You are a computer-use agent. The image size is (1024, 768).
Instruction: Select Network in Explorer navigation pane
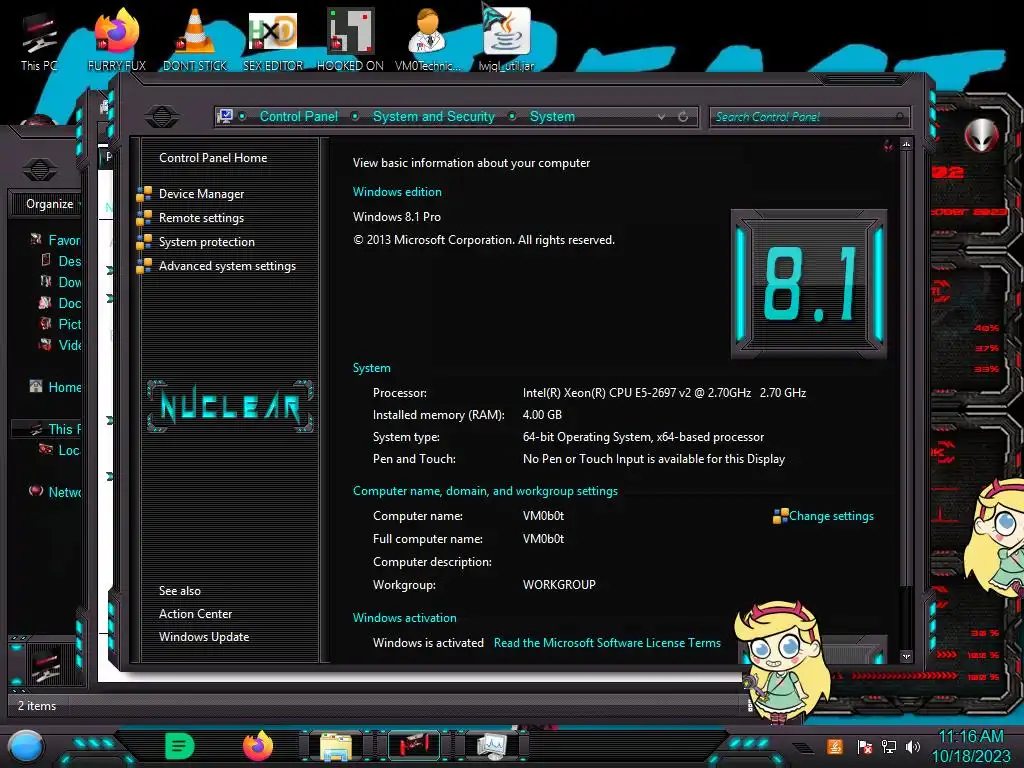point(64,492)
